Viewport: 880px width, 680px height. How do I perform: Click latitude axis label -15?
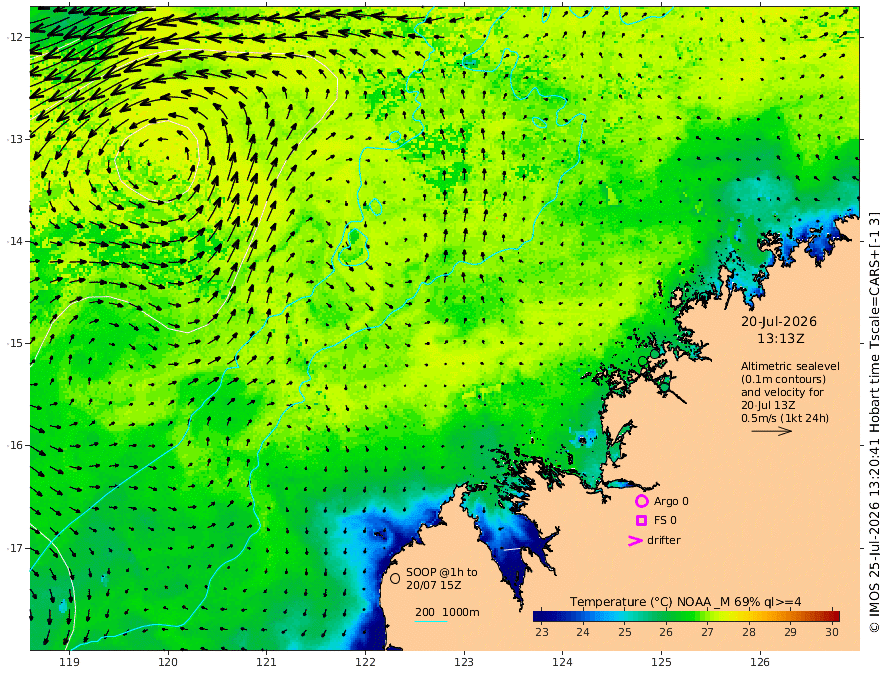pyautogui.click(x=15, y=343)
